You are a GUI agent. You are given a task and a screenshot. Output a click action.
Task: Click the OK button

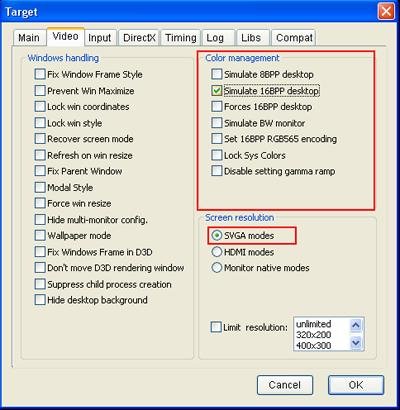click(x=356, y=385)
